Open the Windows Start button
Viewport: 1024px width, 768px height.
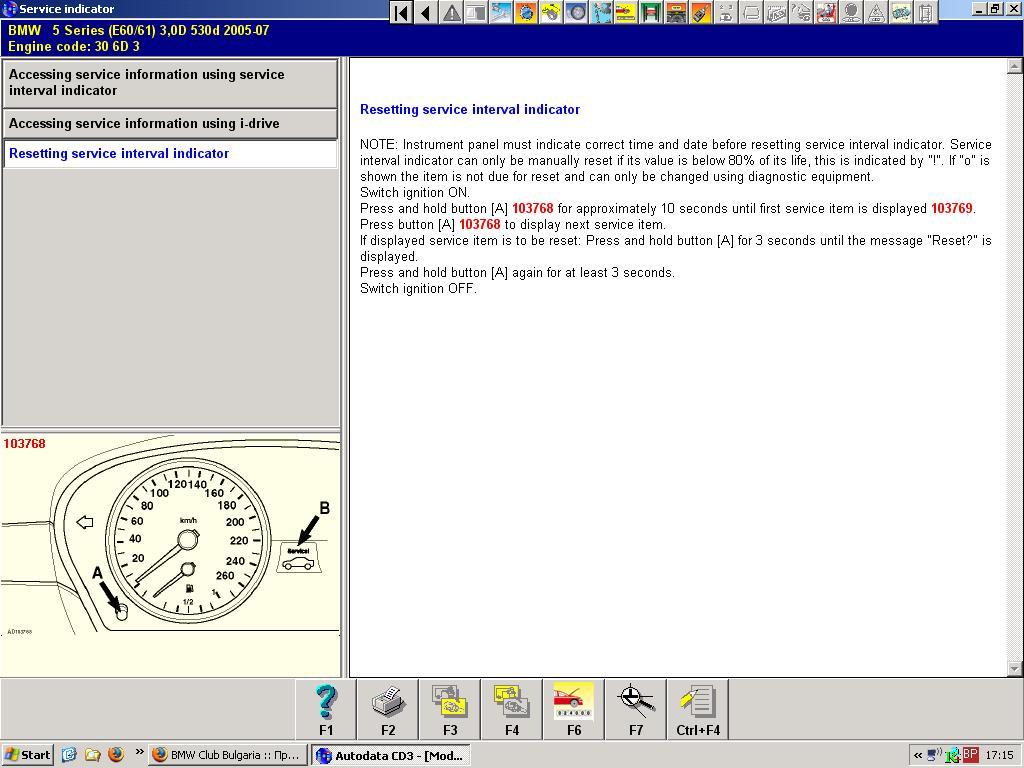(27, 755)
